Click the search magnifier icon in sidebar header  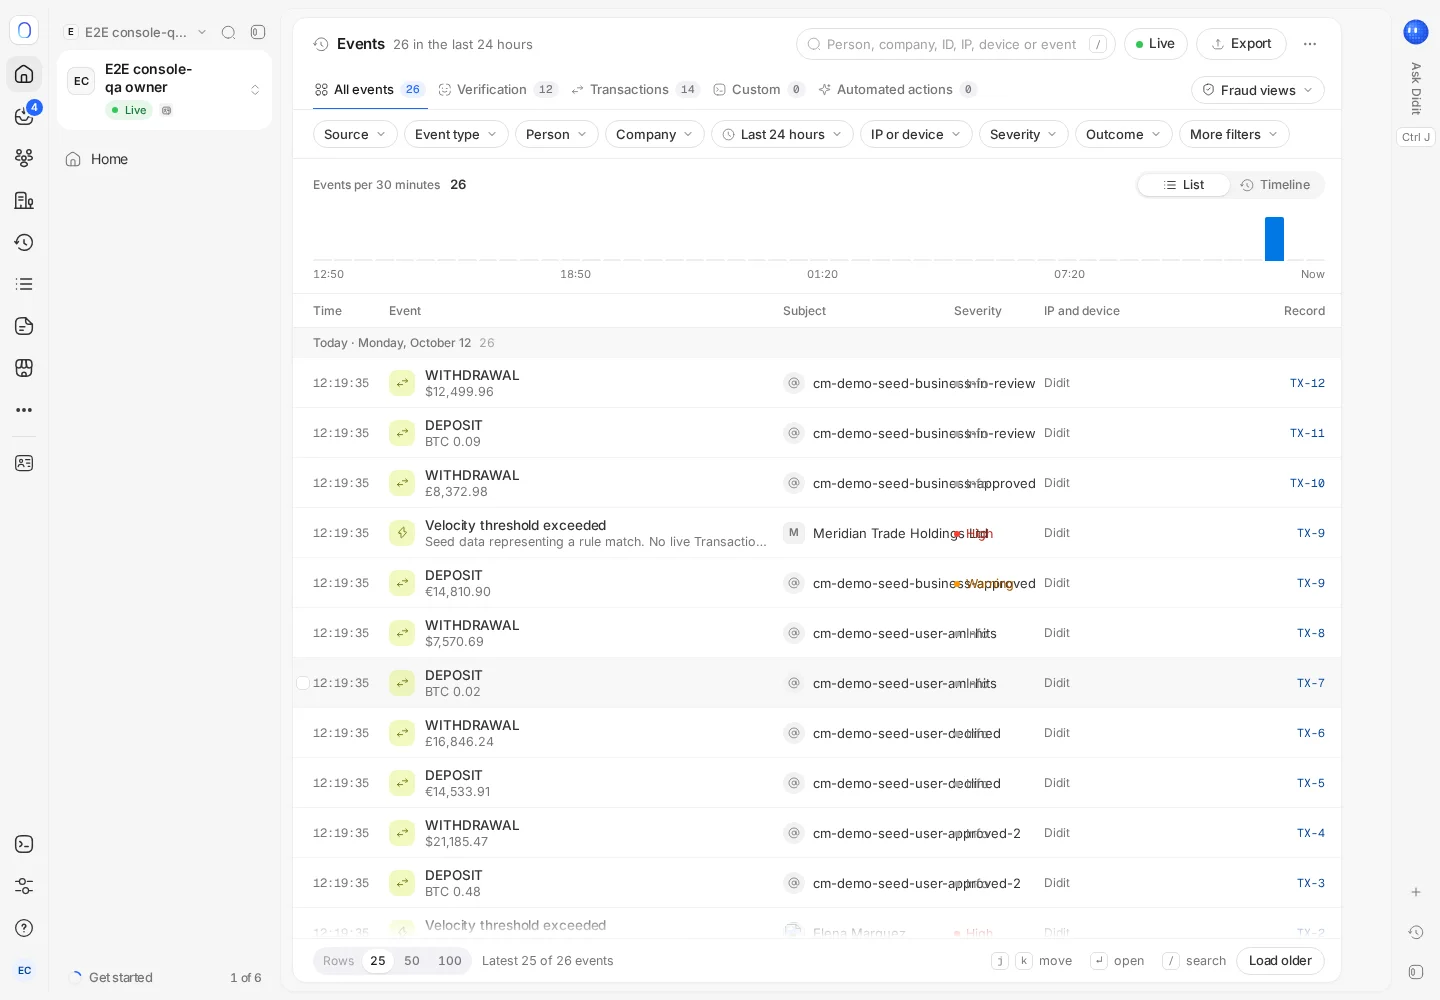pos(228,32)
